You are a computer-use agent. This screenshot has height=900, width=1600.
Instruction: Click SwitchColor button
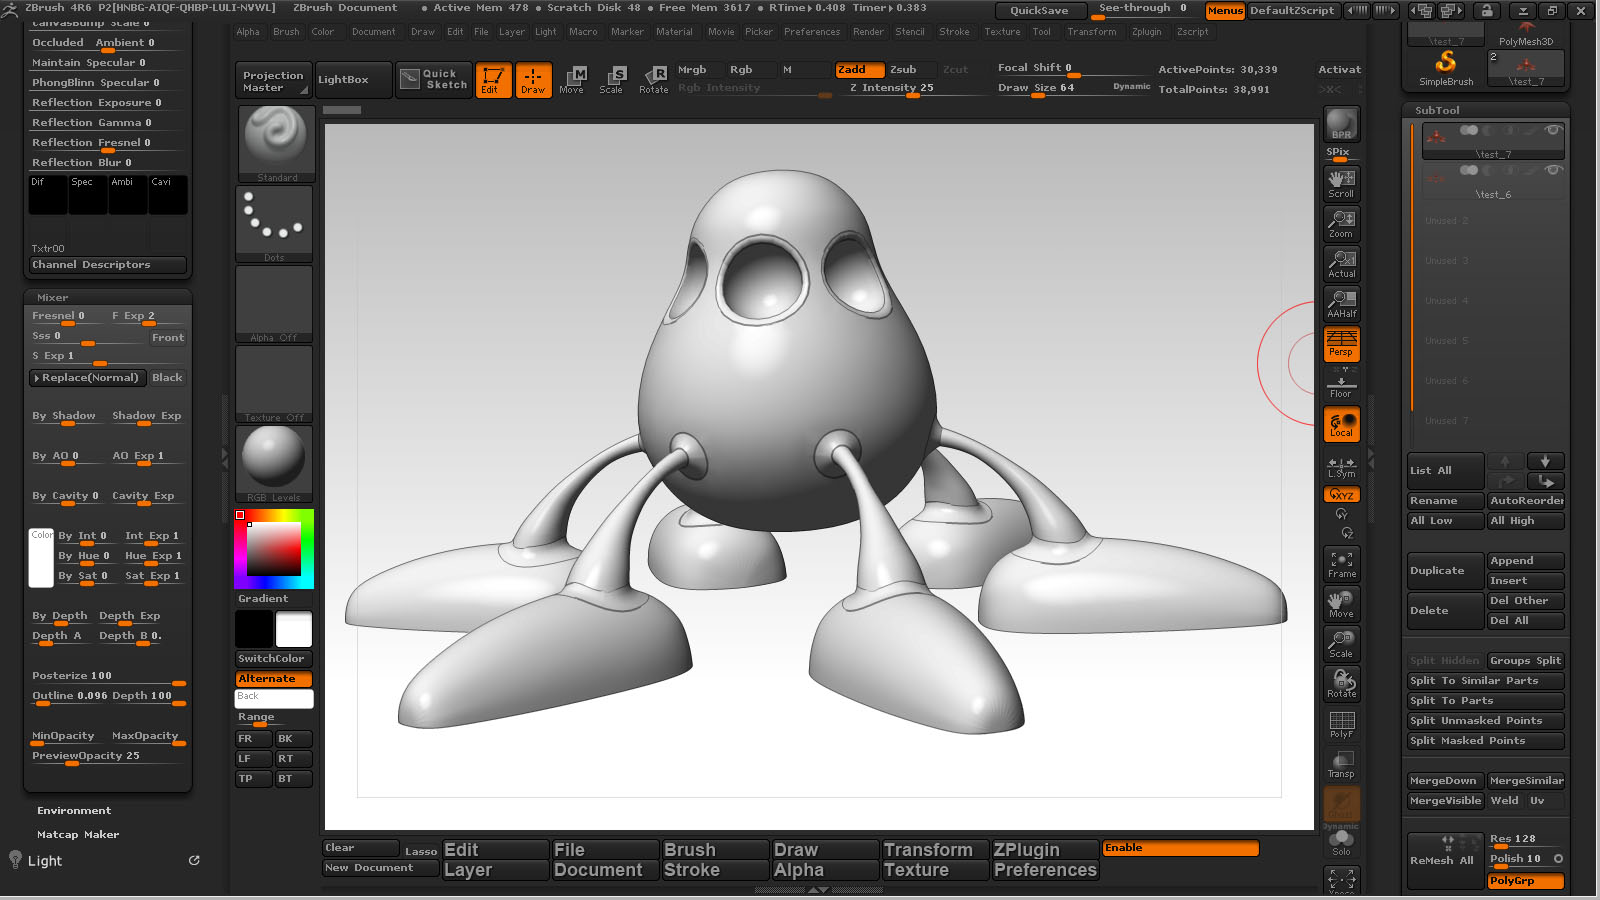[274, 659]
